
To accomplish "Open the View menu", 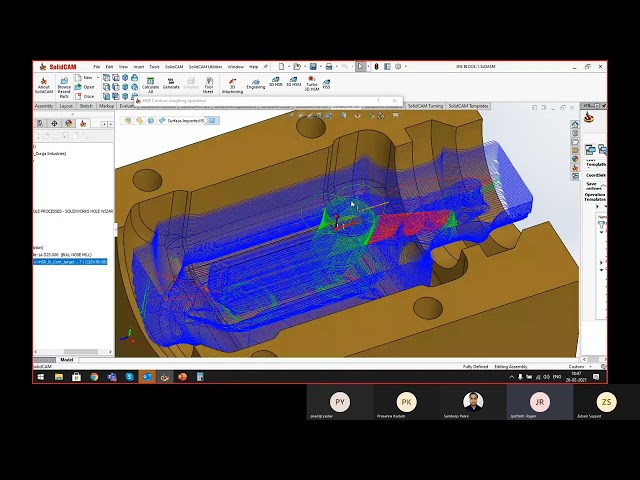I will [123, 67].
